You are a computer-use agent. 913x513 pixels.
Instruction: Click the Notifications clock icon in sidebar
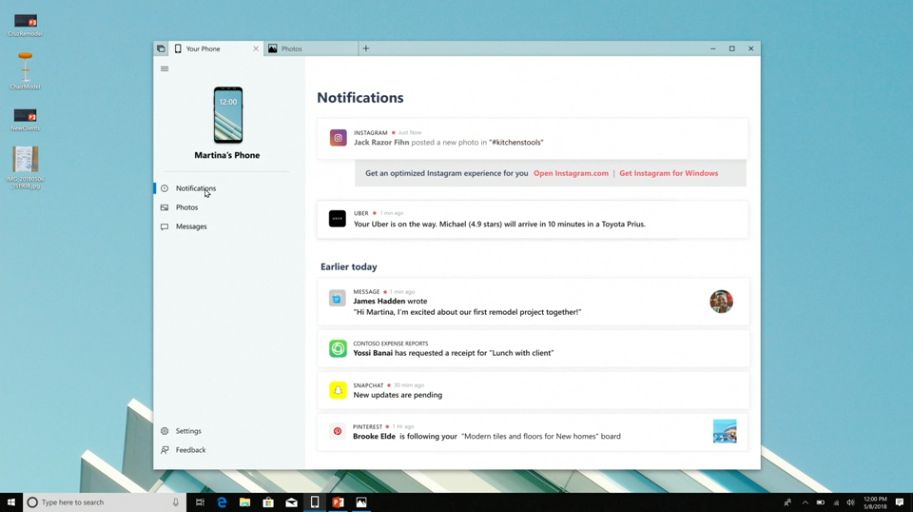coord(165,188)
